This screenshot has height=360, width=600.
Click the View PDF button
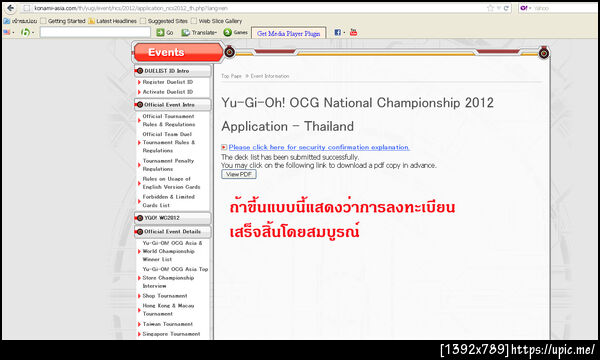coord(239,174)
